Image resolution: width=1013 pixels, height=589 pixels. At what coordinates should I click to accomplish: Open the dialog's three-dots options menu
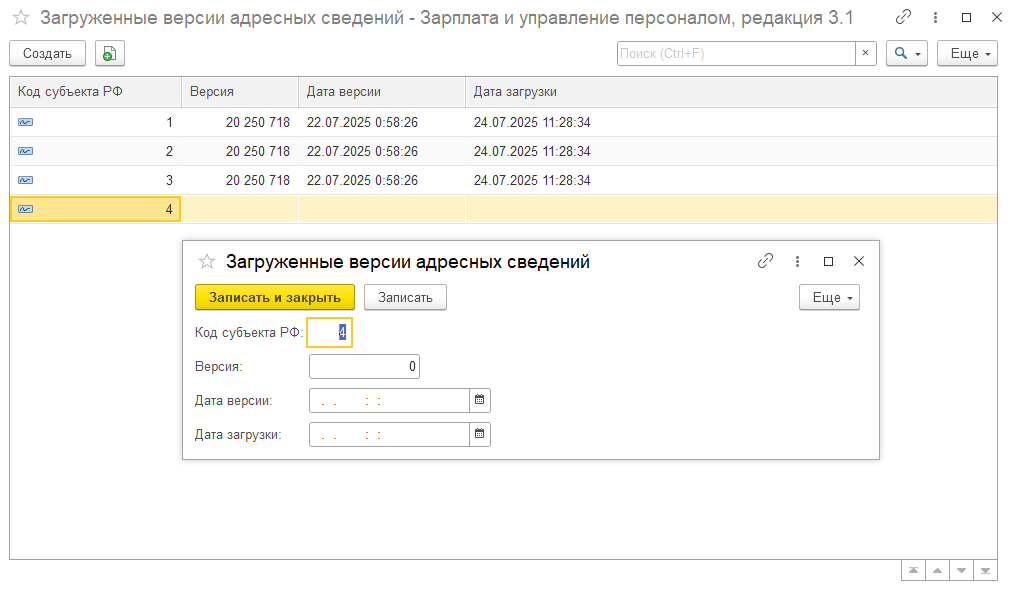[x=797, y=261]
